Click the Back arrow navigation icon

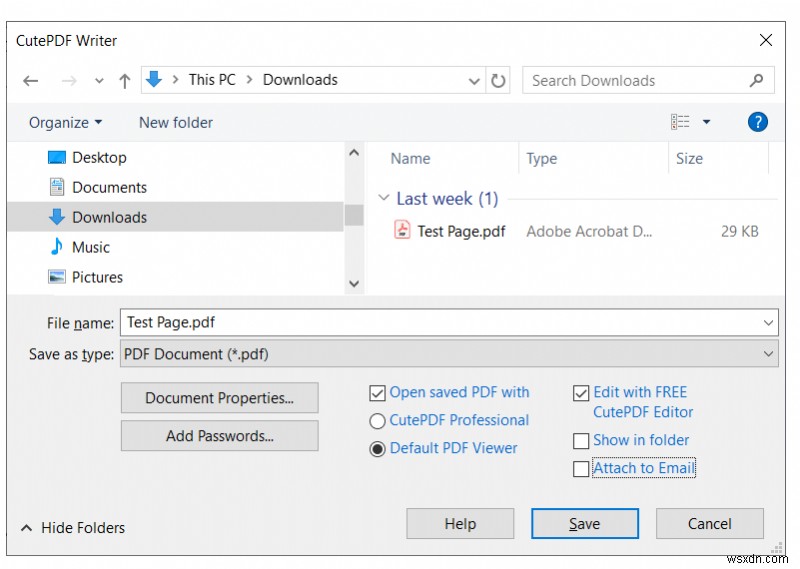click(31, 81)
